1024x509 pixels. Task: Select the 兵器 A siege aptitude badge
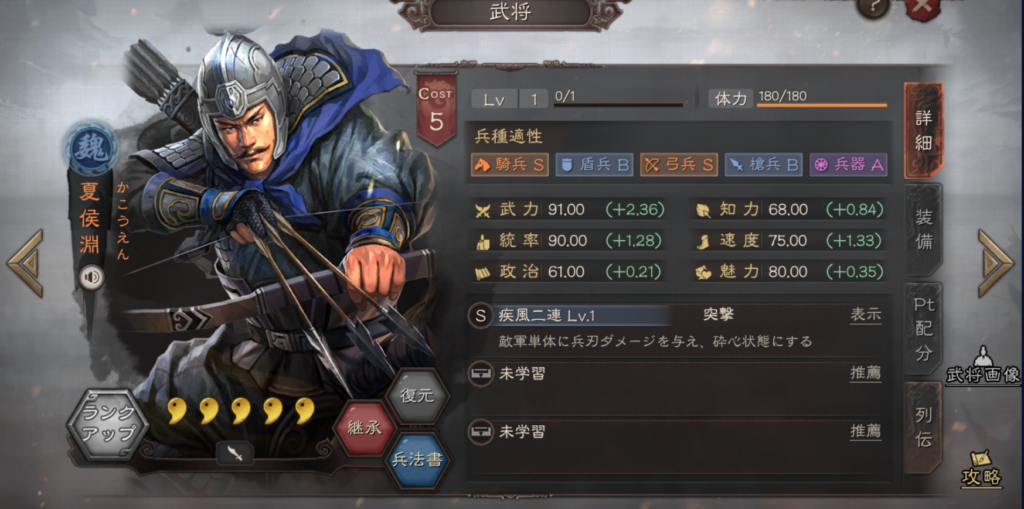[x=848, y=165]
